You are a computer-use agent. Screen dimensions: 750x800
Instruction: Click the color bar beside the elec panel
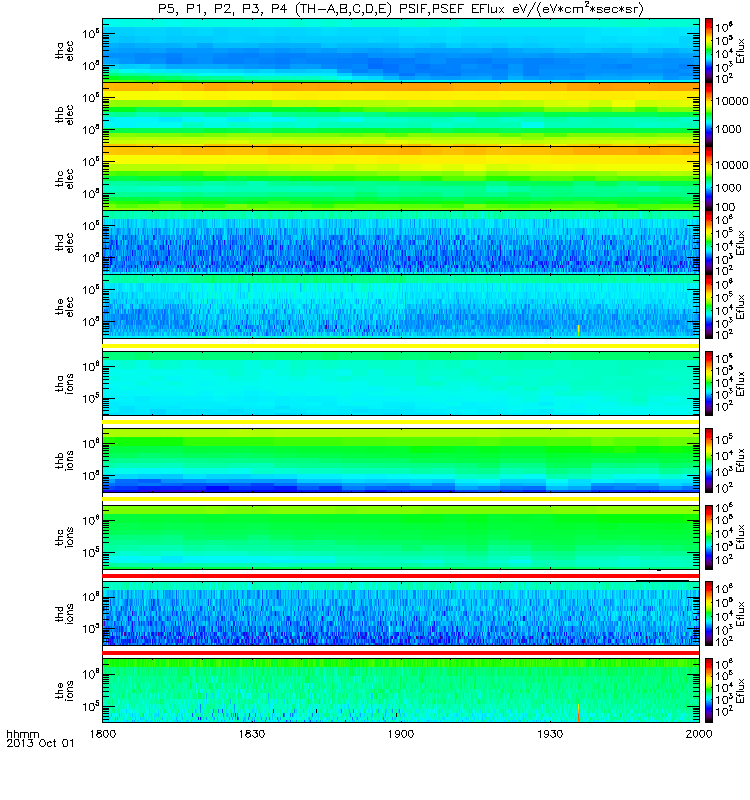coord(709,307)
